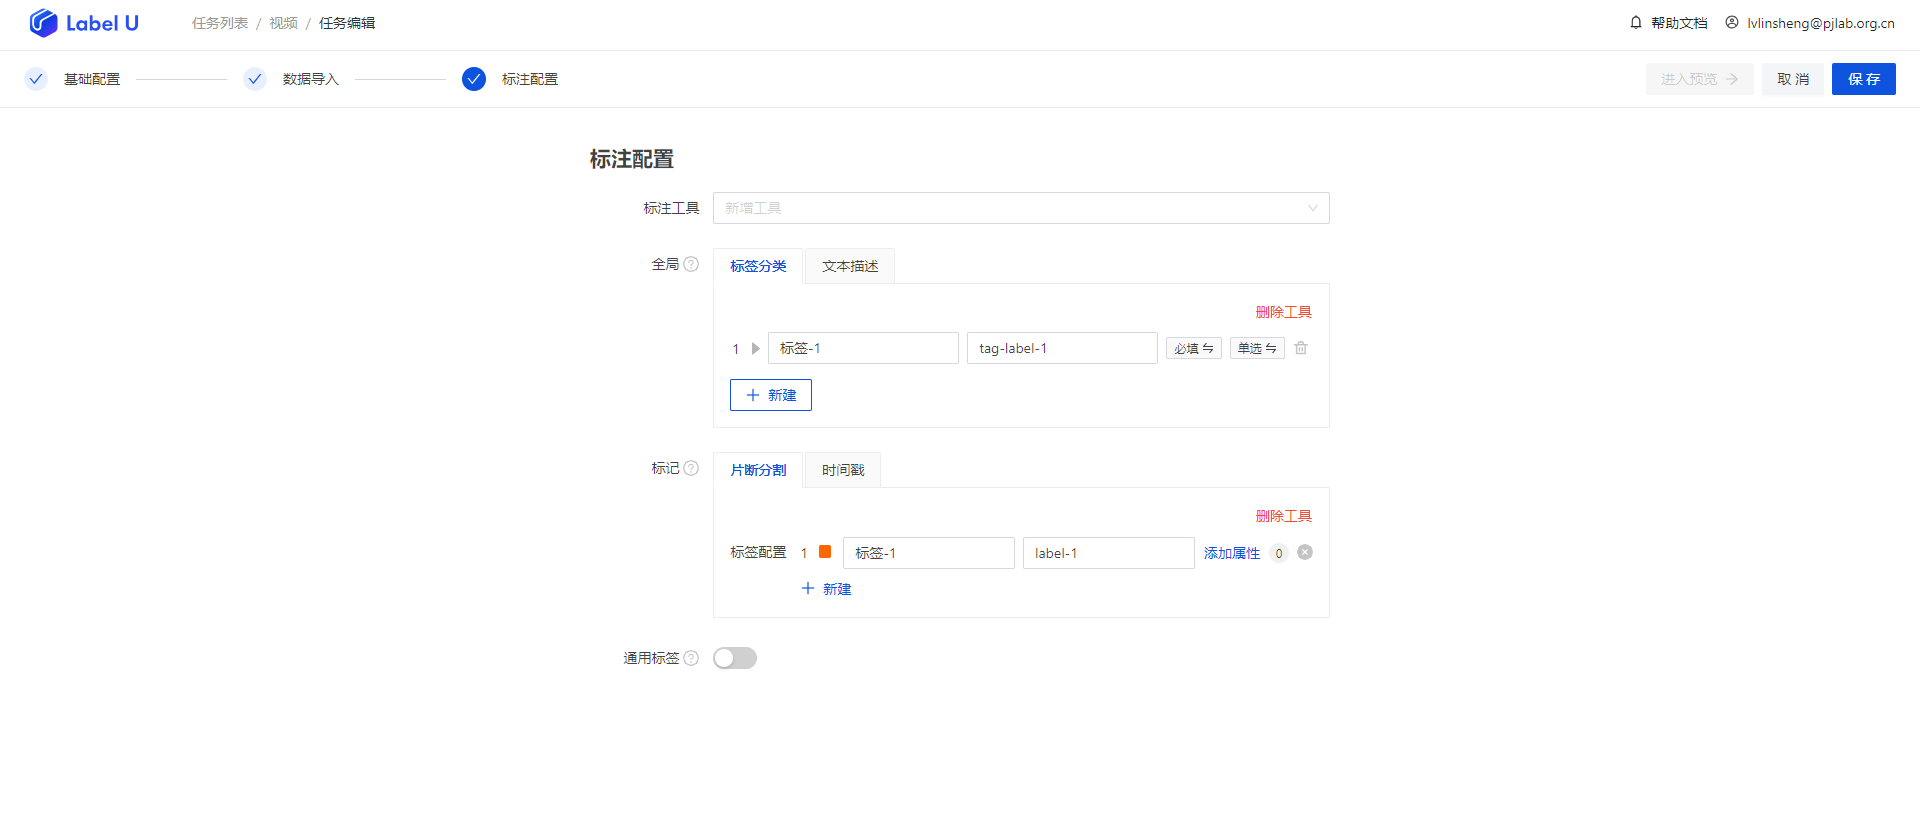
Task: Open the orange color swatch for 标签-1
Action: coord(825,552)
